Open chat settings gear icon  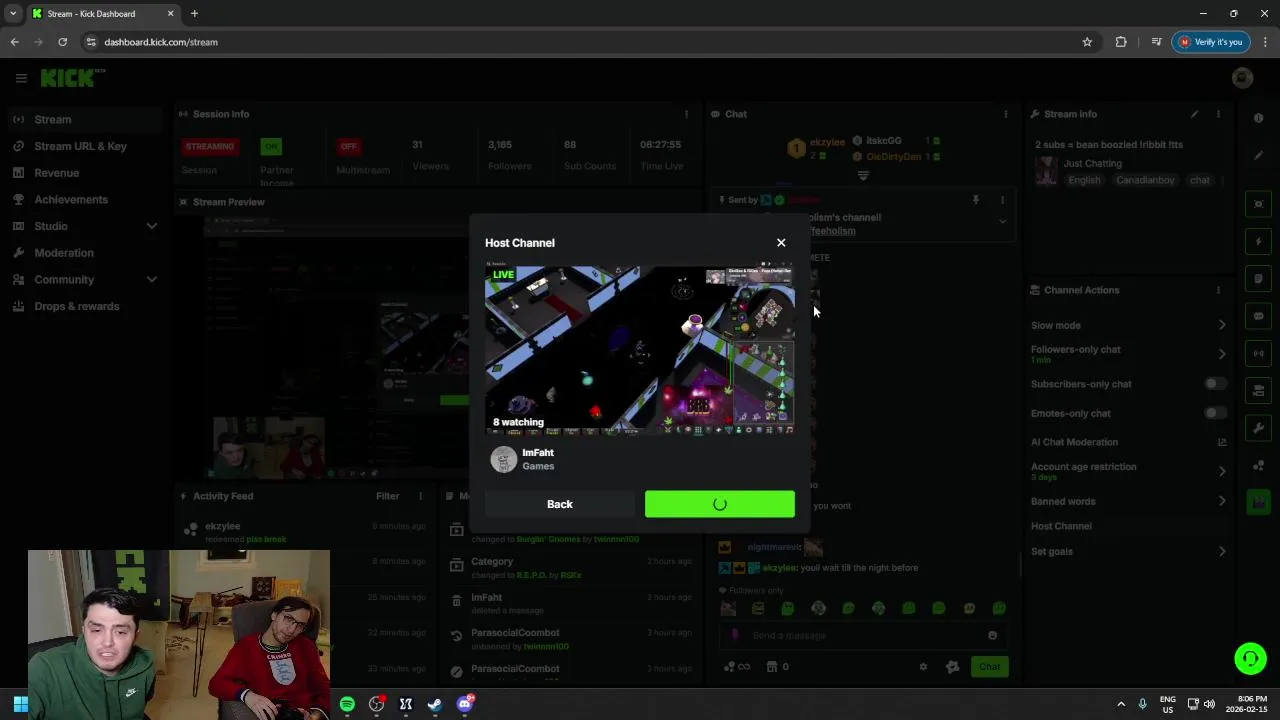pyautogui.click(x=923, y=667)
